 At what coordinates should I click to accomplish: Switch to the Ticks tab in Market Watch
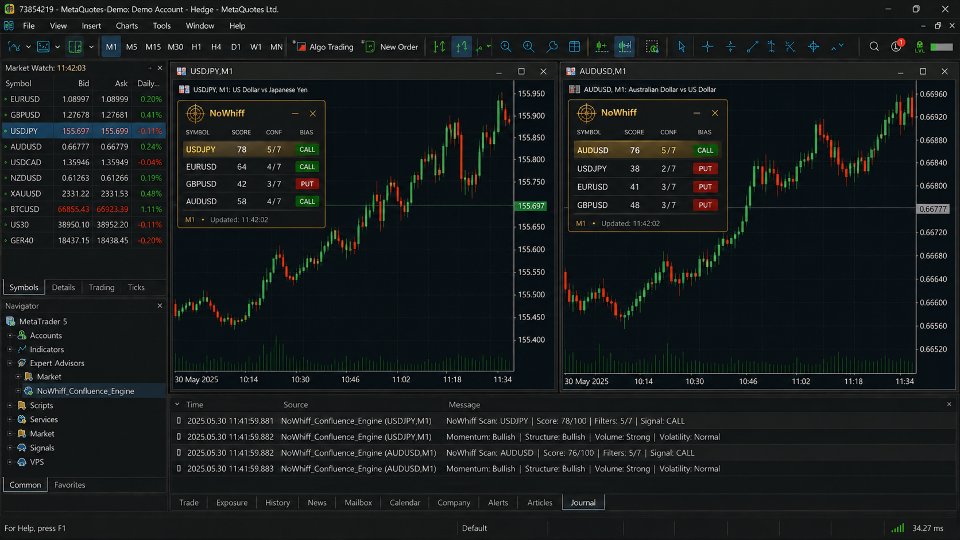(136, 287)
